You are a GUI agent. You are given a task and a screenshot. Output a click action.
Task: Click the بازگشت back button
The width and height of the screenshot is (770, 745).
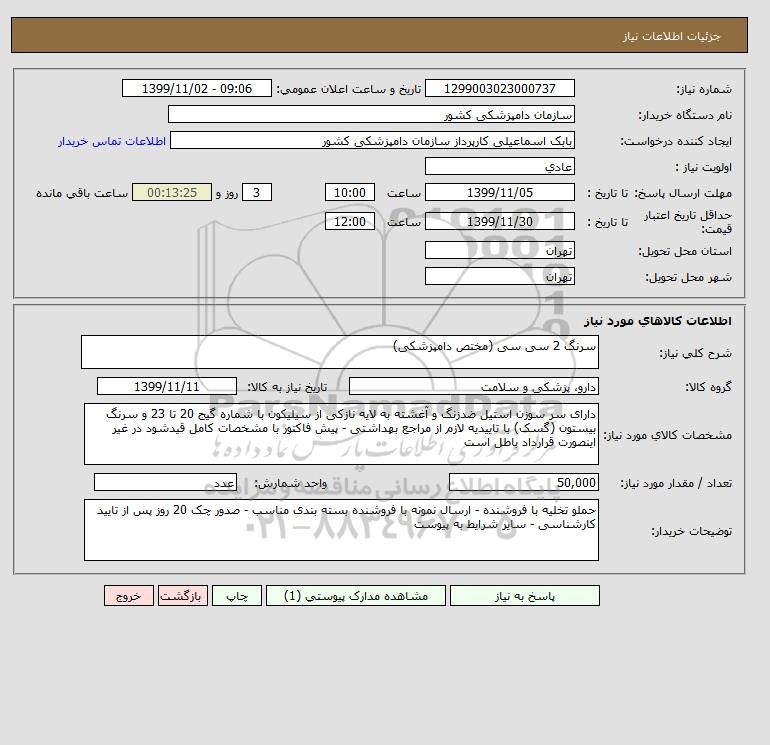point(183,596)
